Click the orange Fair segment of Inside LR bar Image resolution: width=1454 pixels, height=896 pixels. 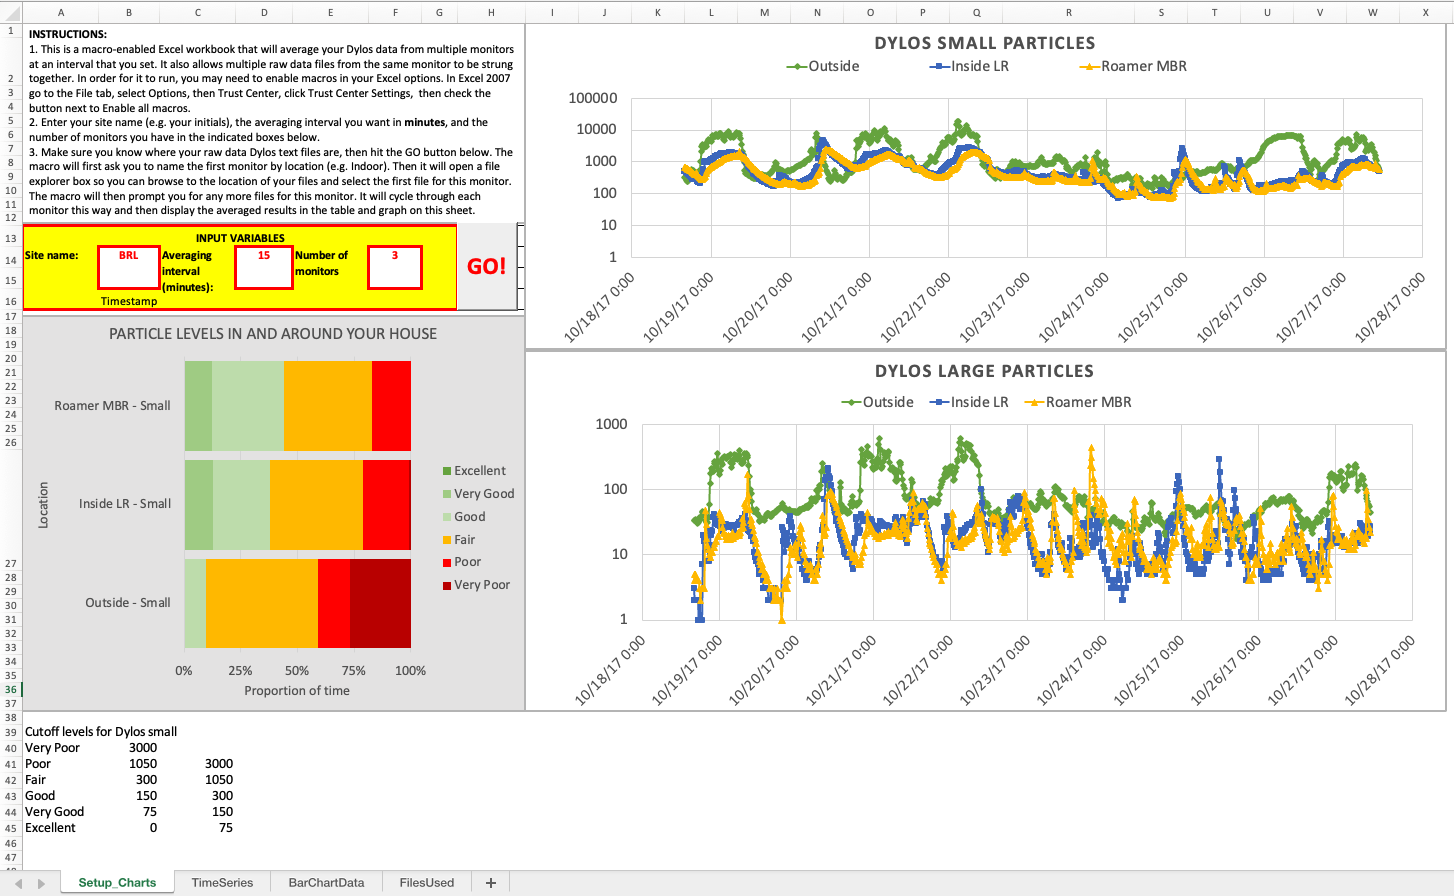[316, 505]
